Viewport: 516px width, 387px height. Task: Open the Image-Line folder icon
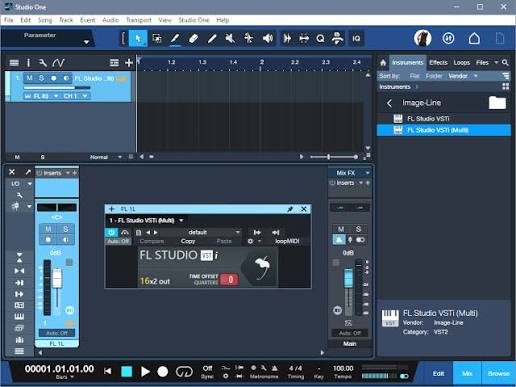tap(497, 103)
